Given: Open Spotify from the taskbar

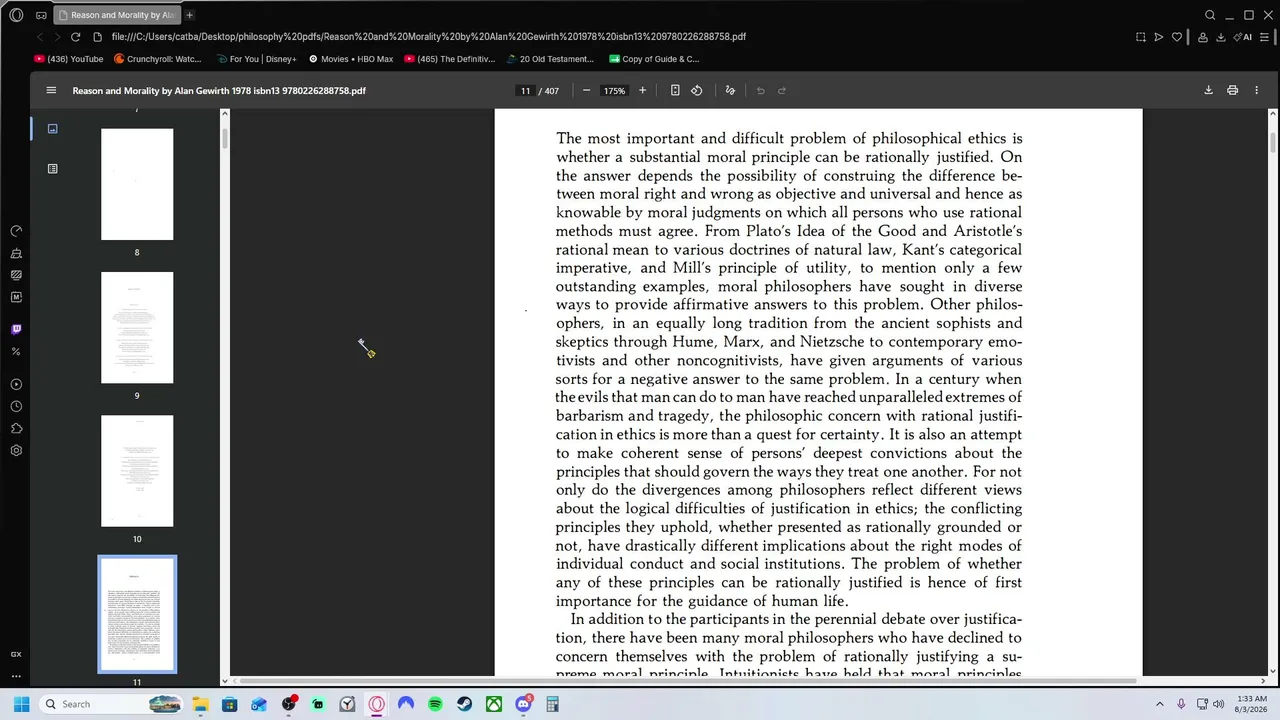Looking at the screenshot, I should click(x=435, y=704).
